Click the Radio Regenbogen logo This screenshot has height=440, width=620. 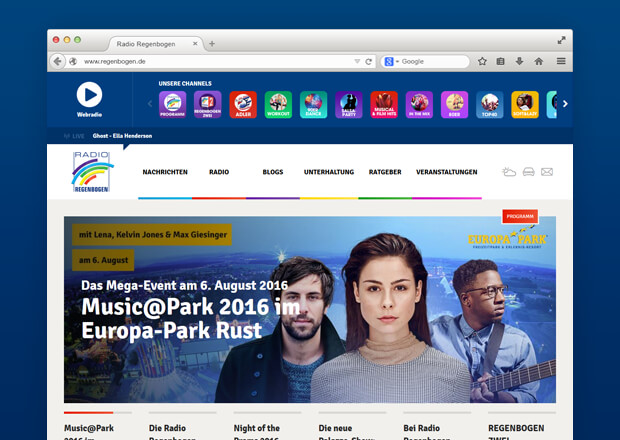click(x=92, y=172)
